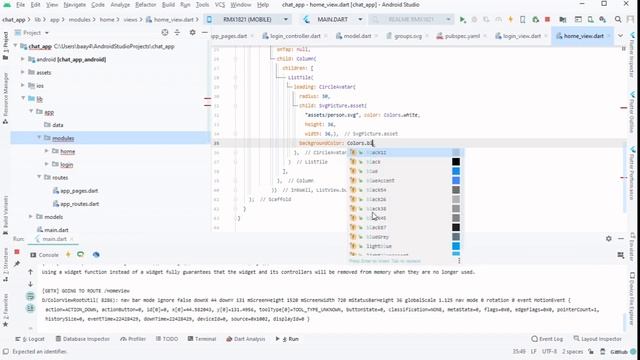Run the app with the green play icon

[462, 20]
